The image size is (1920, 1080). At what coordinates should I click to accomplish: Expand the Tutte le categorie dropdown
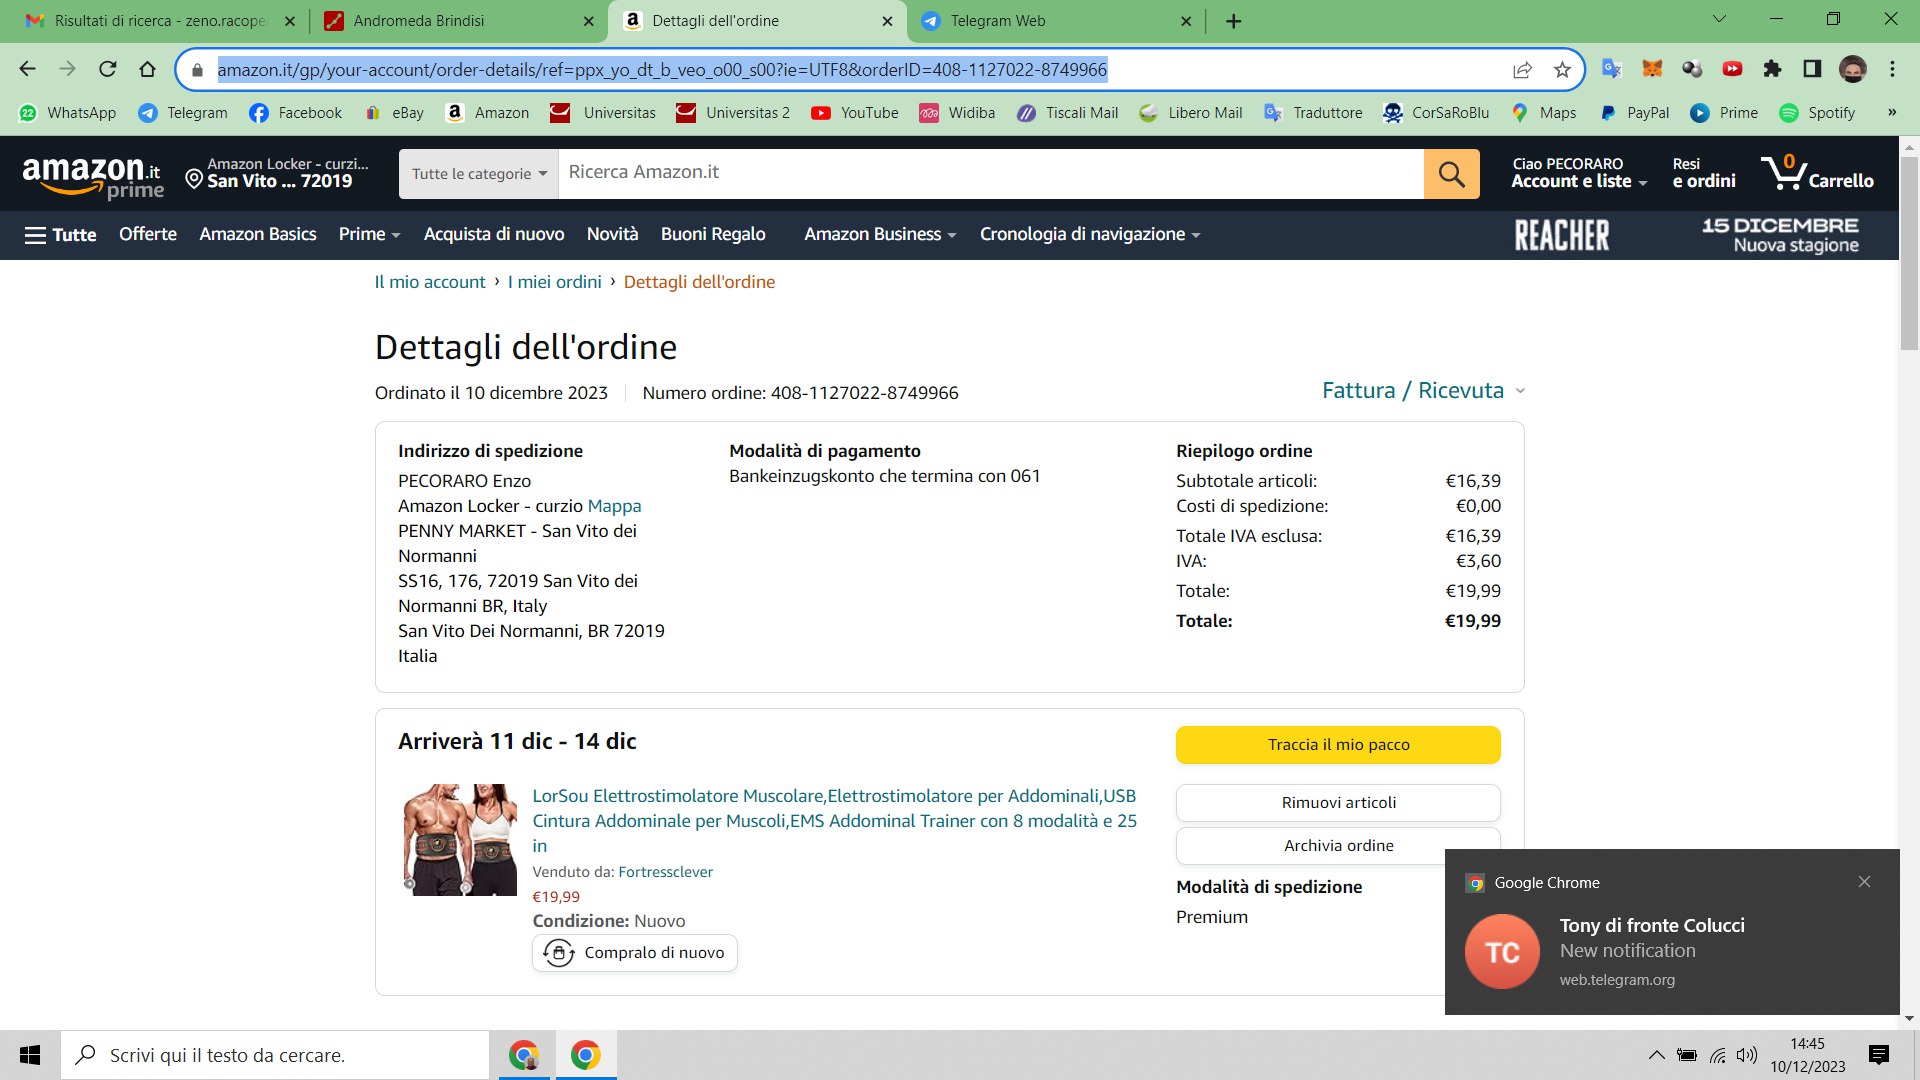479,174
